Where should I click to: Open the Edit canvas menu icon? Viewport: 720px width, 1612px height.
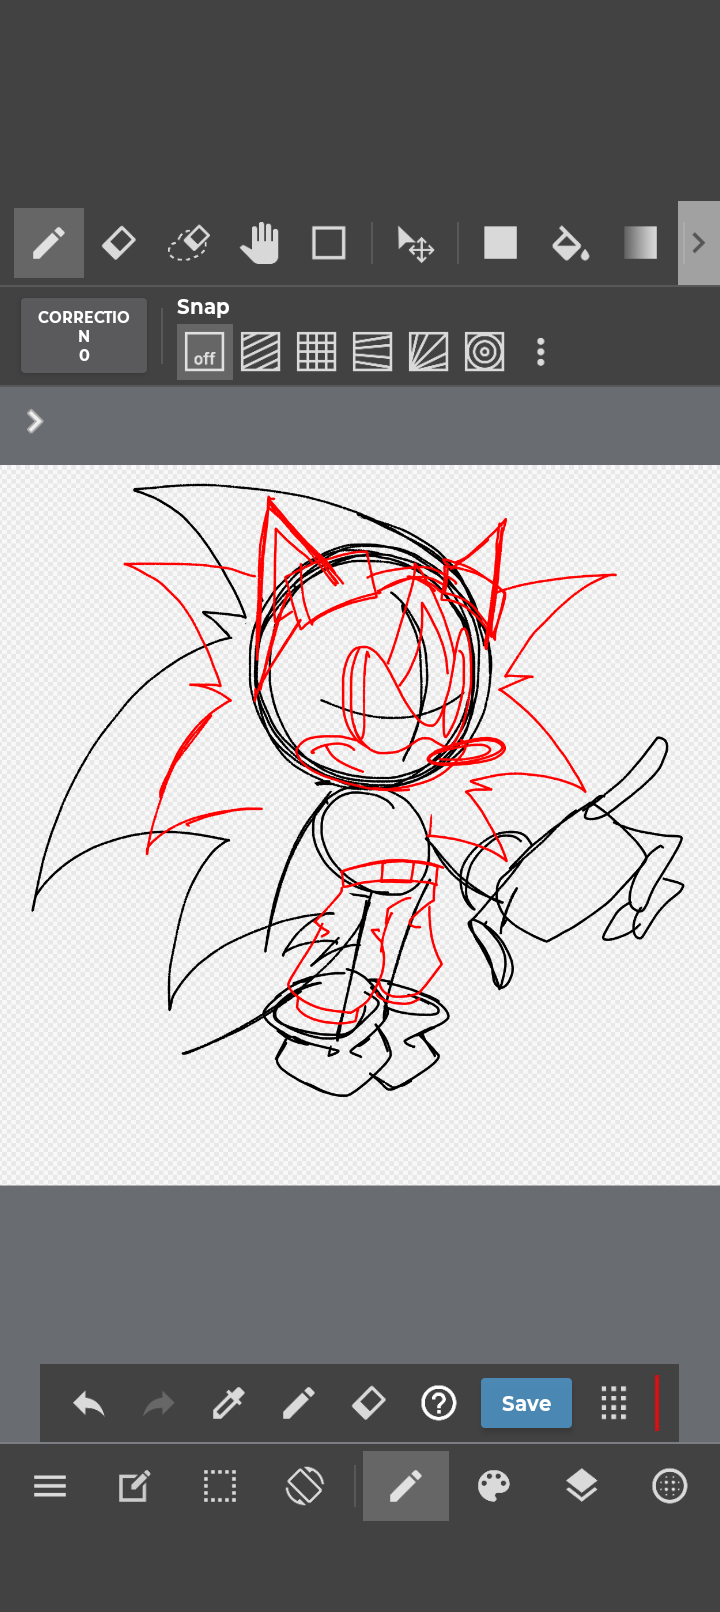click(x=135, y=1487)
